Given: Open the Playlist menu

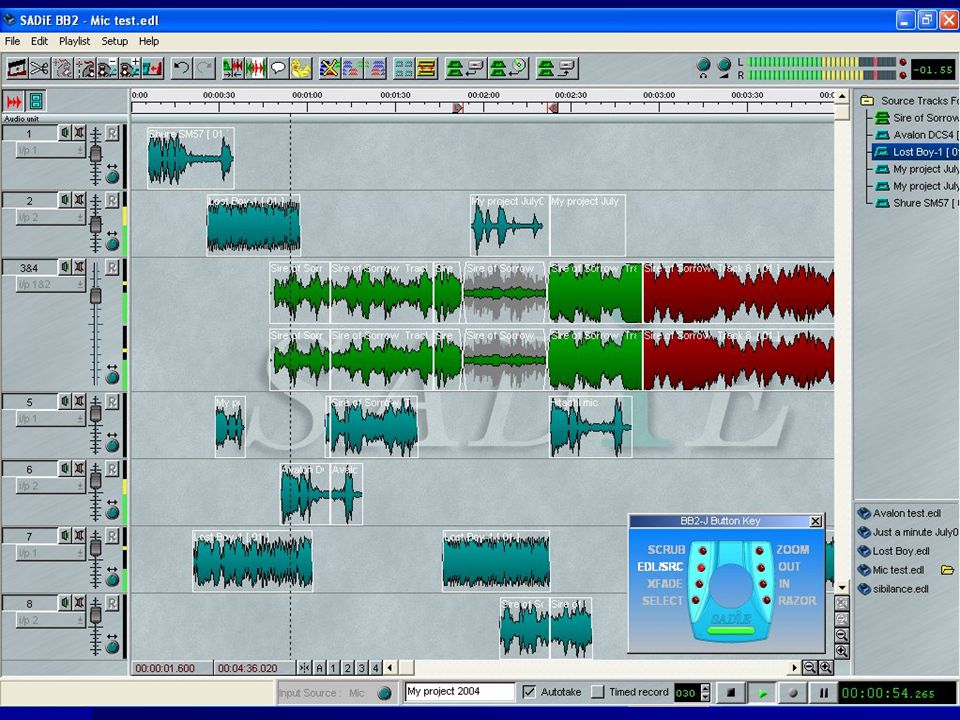Looking at the screenshot, I should pyautogui.click(x=74, y=41).
